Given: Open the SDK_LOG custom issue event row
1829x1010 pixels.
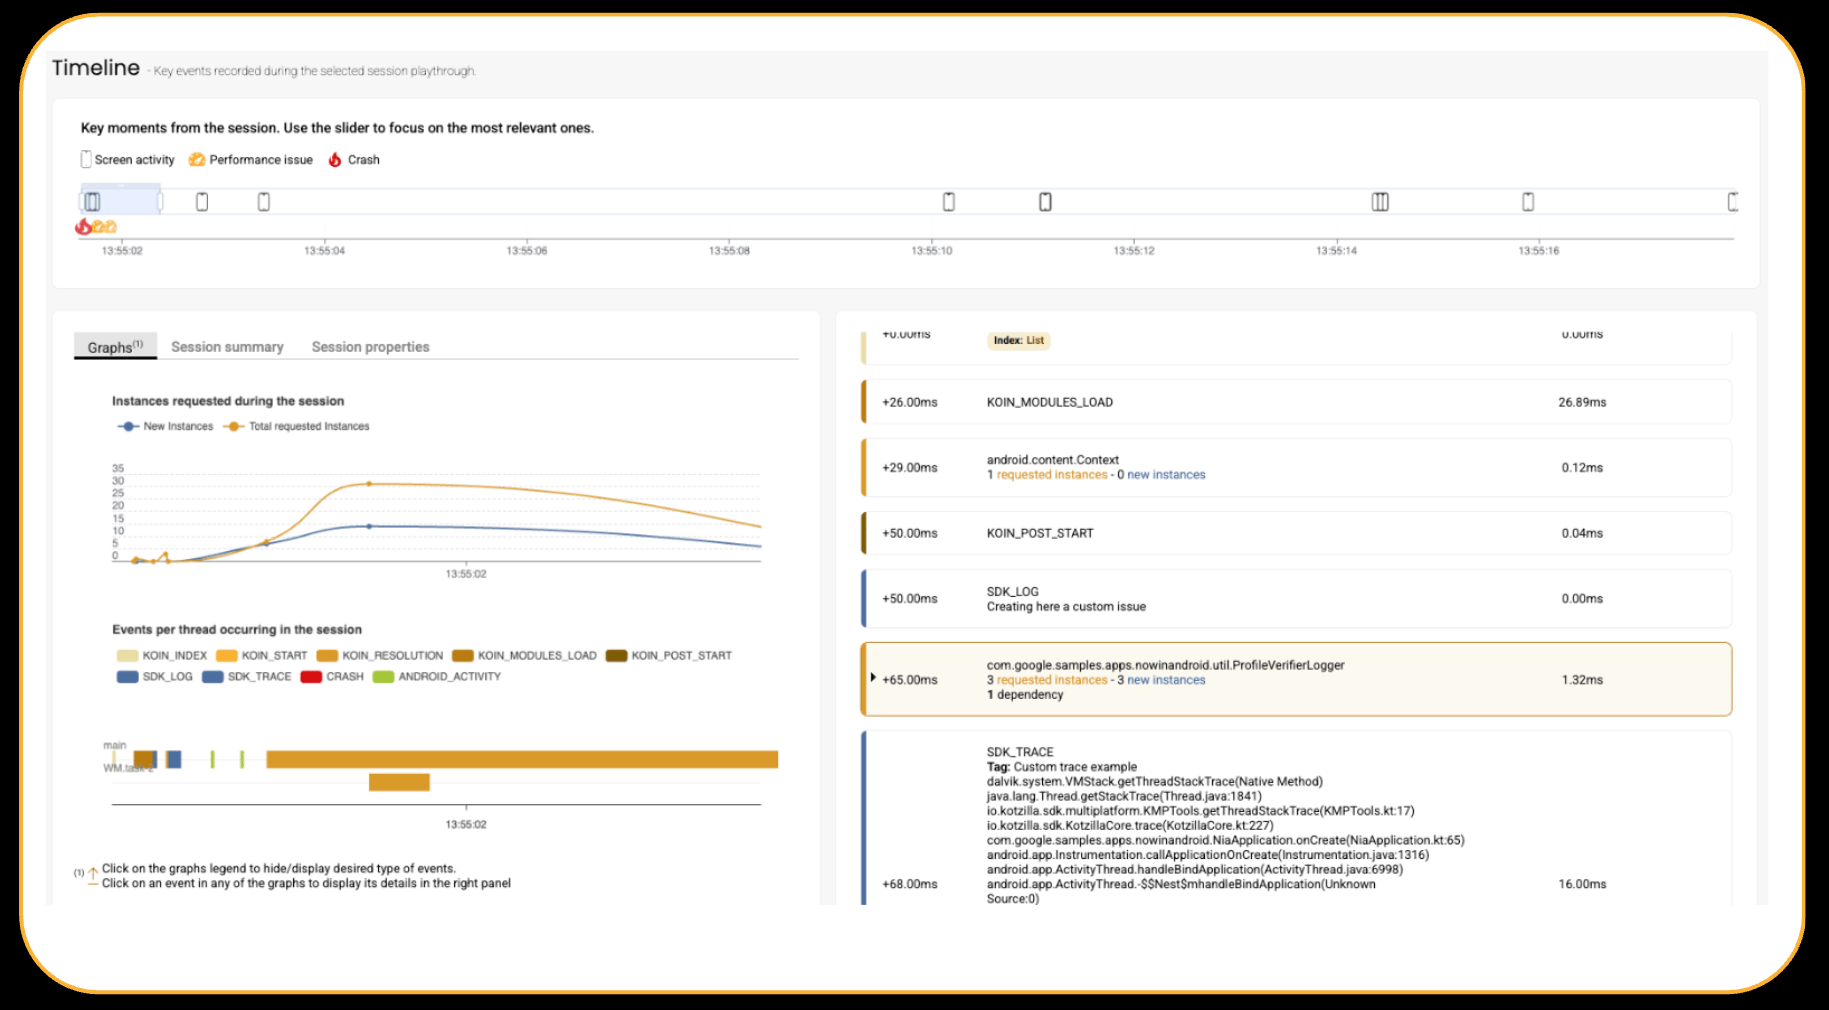Looking at the screenshot, I should coord(1296,599).
